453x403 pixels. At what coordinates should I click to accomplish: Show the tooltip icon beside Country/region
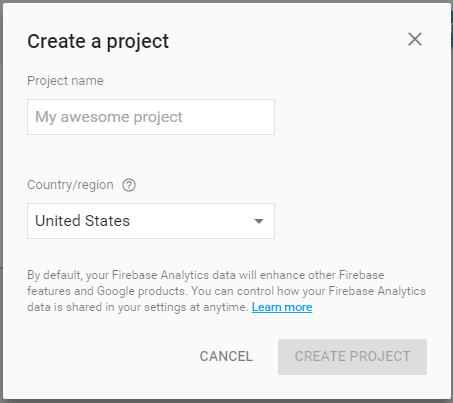[129, 185]
